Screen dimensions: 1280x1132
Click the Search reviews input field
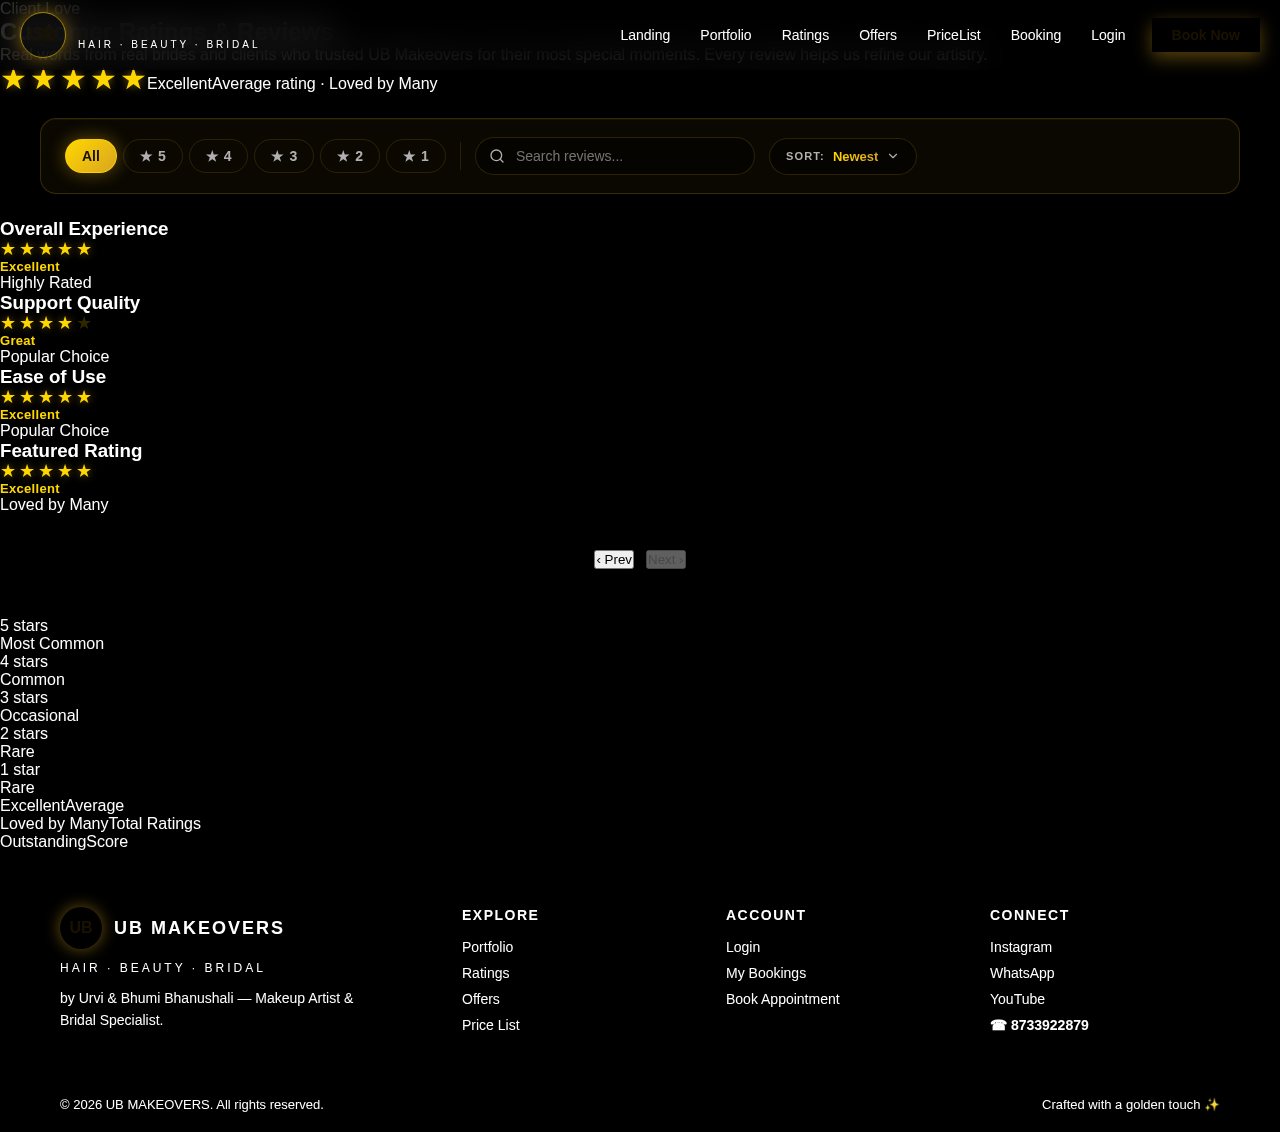(x=615, y=156)
